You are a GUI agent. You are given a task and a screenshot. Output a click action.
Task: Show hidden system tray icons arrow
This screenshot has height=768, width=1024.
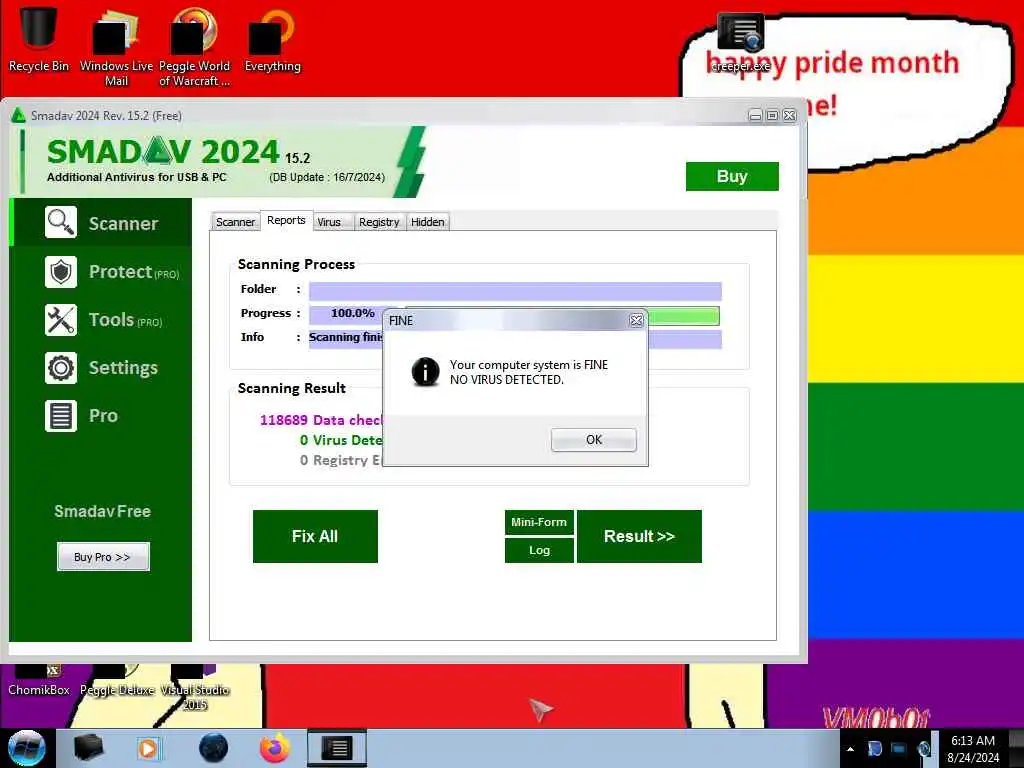[850, 749]
